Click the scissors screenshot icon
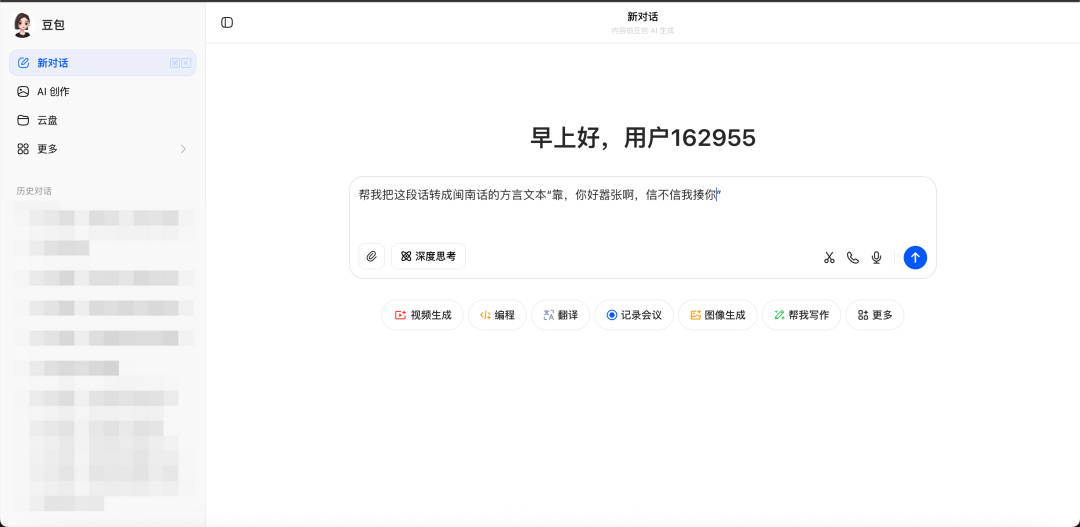 (829, 258)
